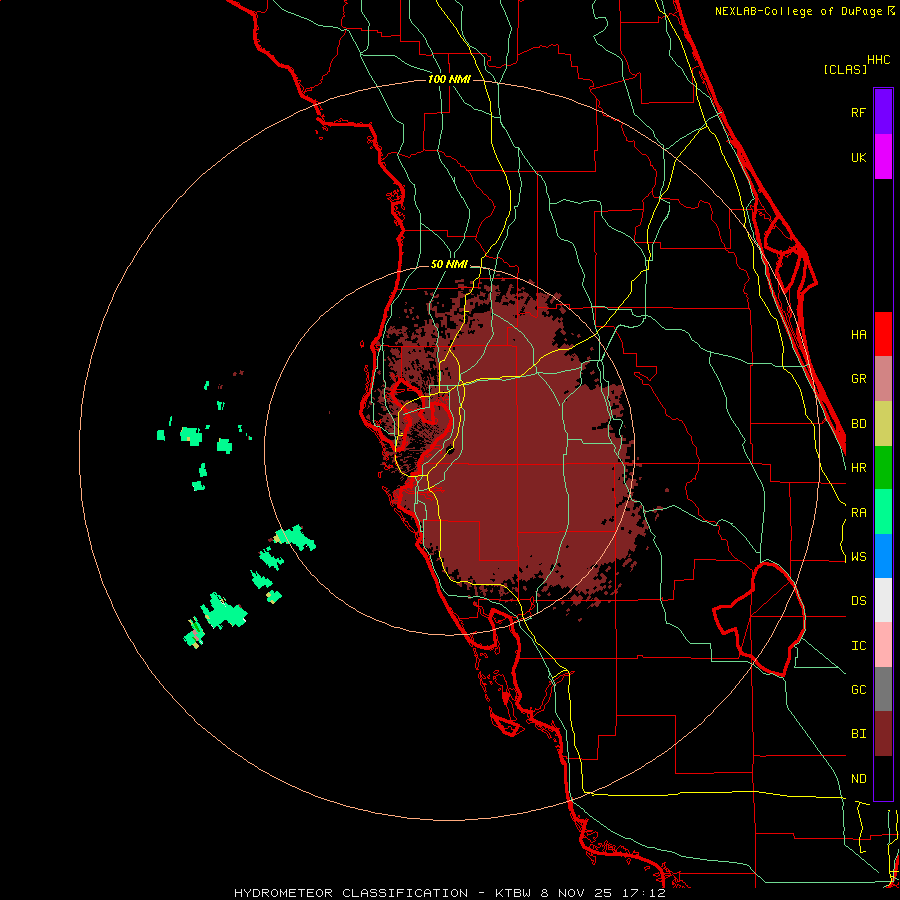Click the DS white legend swatch
900x900 pixels.
pyautogui.click(x=883, y=600)
